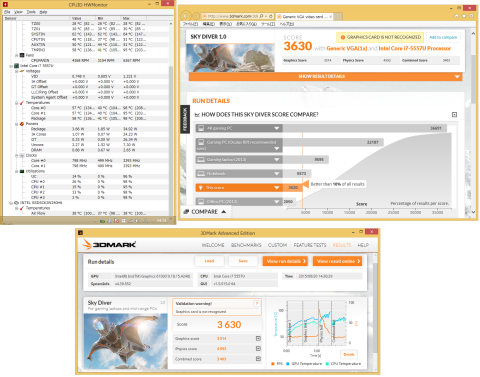The height and width of the screenshot is (377, 480).
Task: Click View run details button
Action: 285,261
